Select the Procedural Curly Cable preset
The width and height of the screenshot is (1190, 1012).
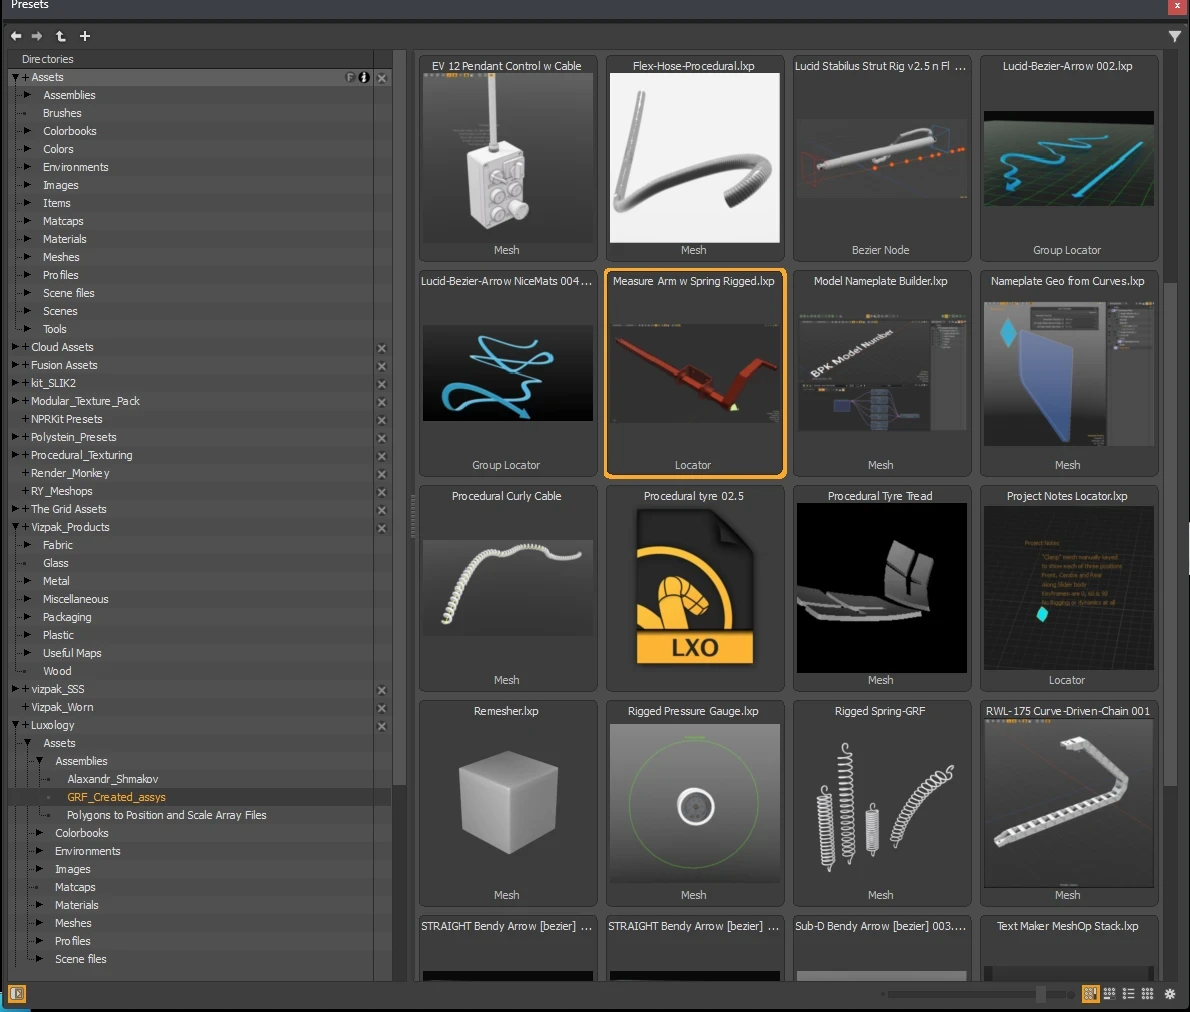pos(507,588)
